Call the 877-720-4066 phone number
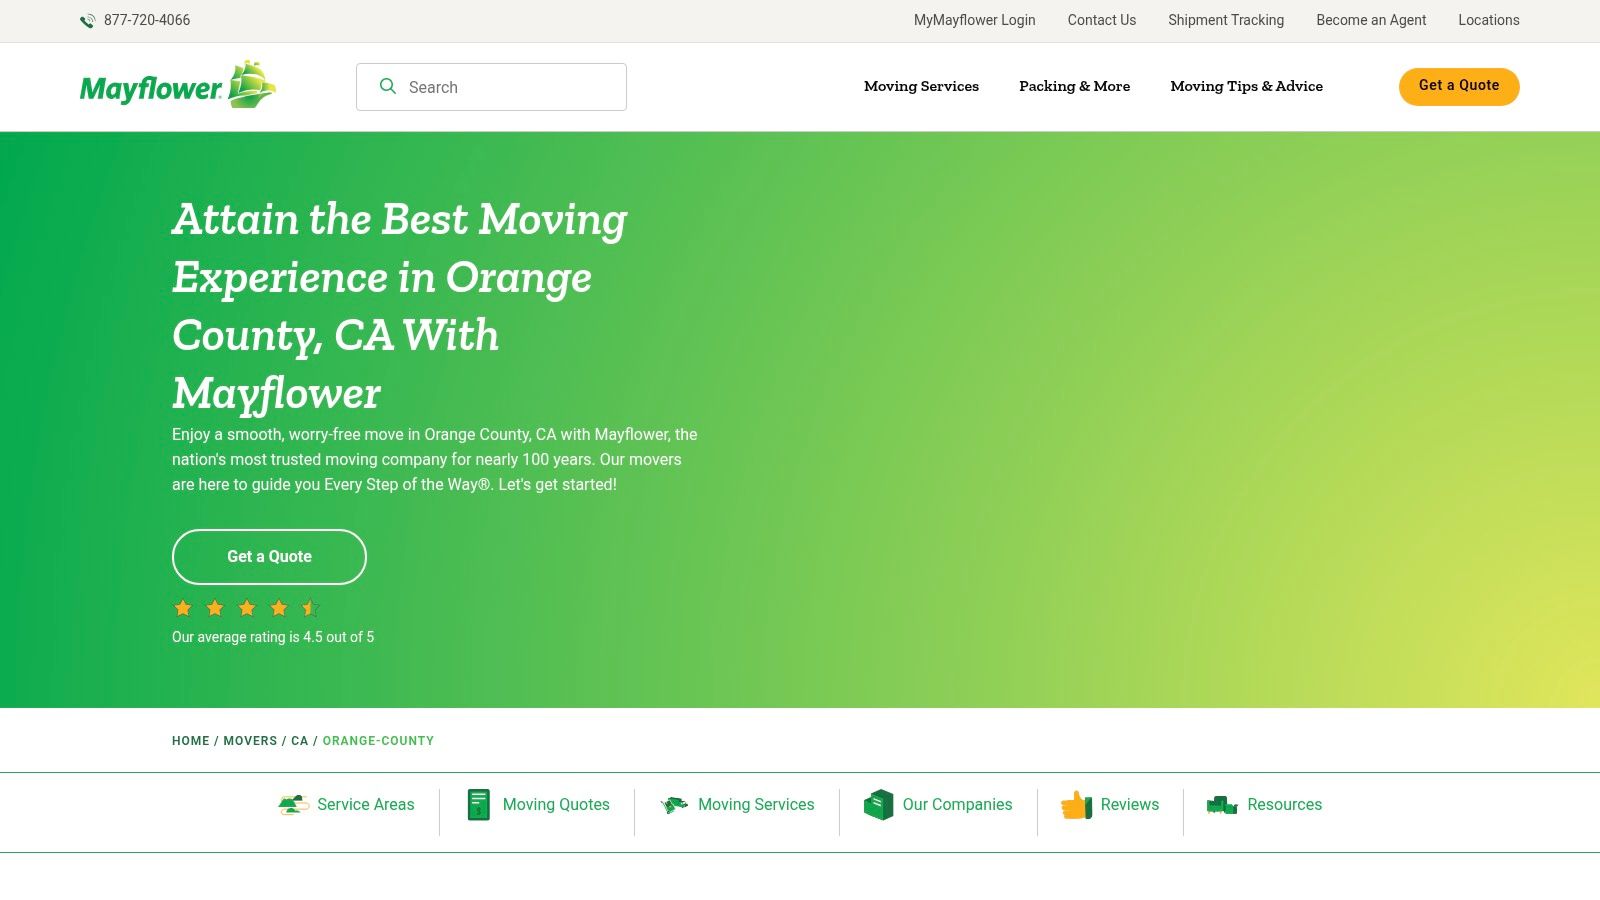Viewport: 1600px width, 900px height. coord(147,20)
